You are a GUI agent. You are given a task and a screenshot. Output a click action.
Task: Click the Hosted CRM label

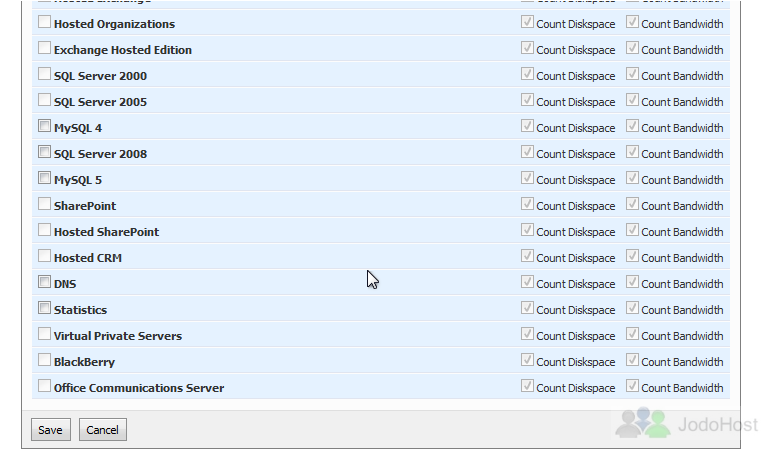pyautogui.click(x=88, y=258)
